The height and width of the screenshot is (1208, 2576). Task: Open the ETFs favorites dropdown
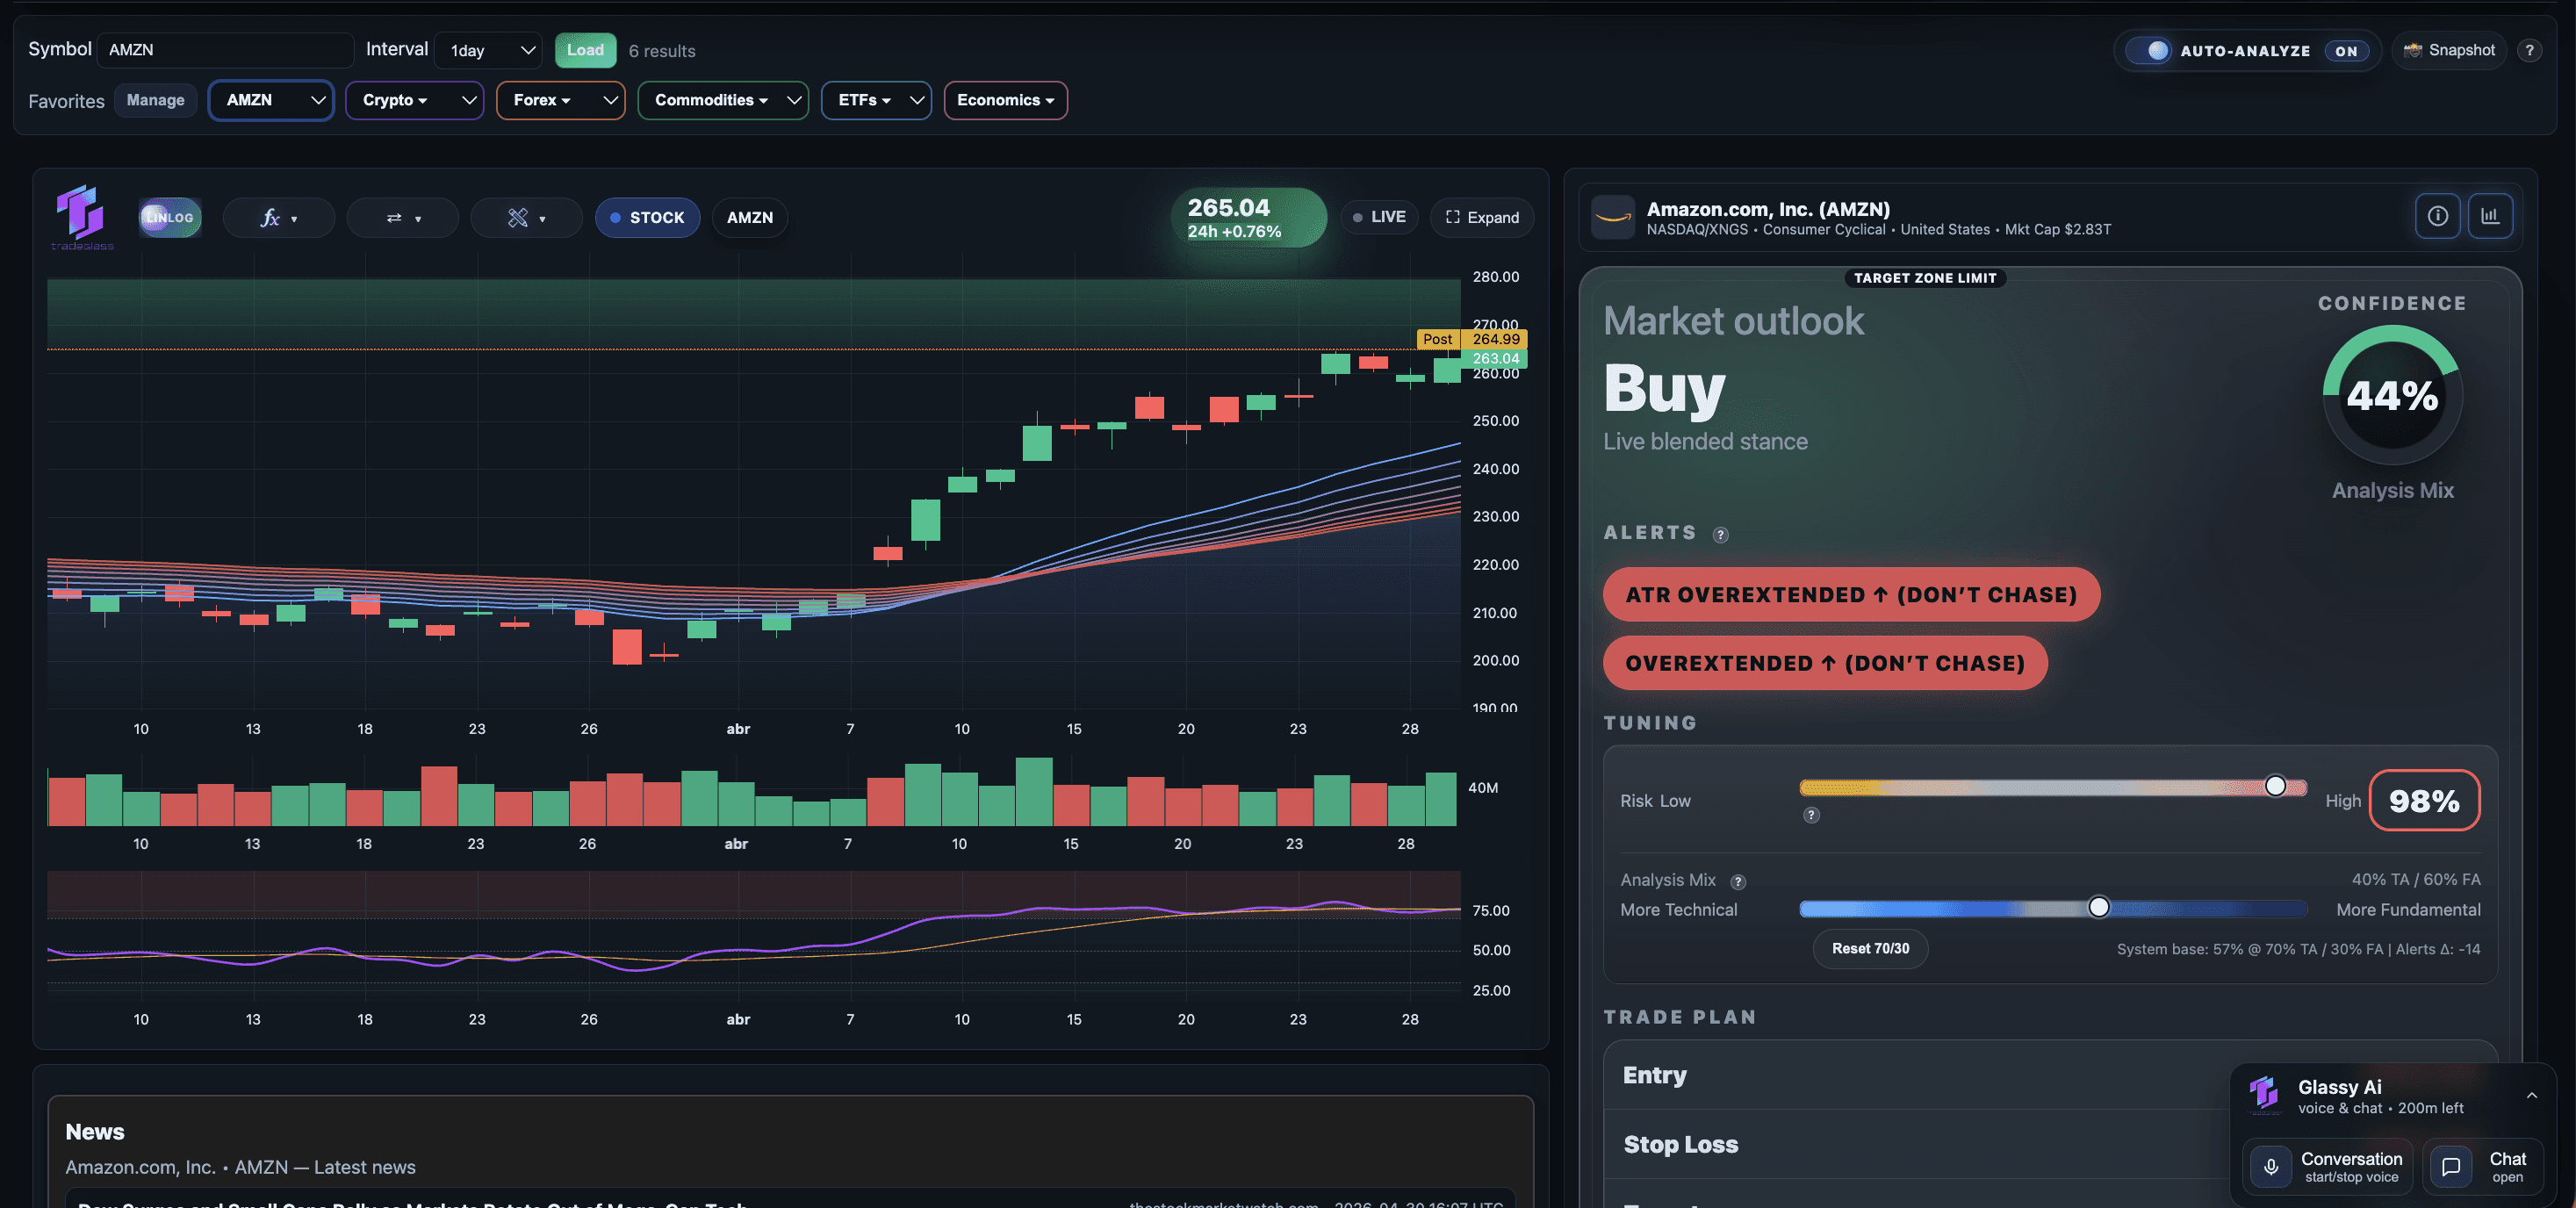876,100
